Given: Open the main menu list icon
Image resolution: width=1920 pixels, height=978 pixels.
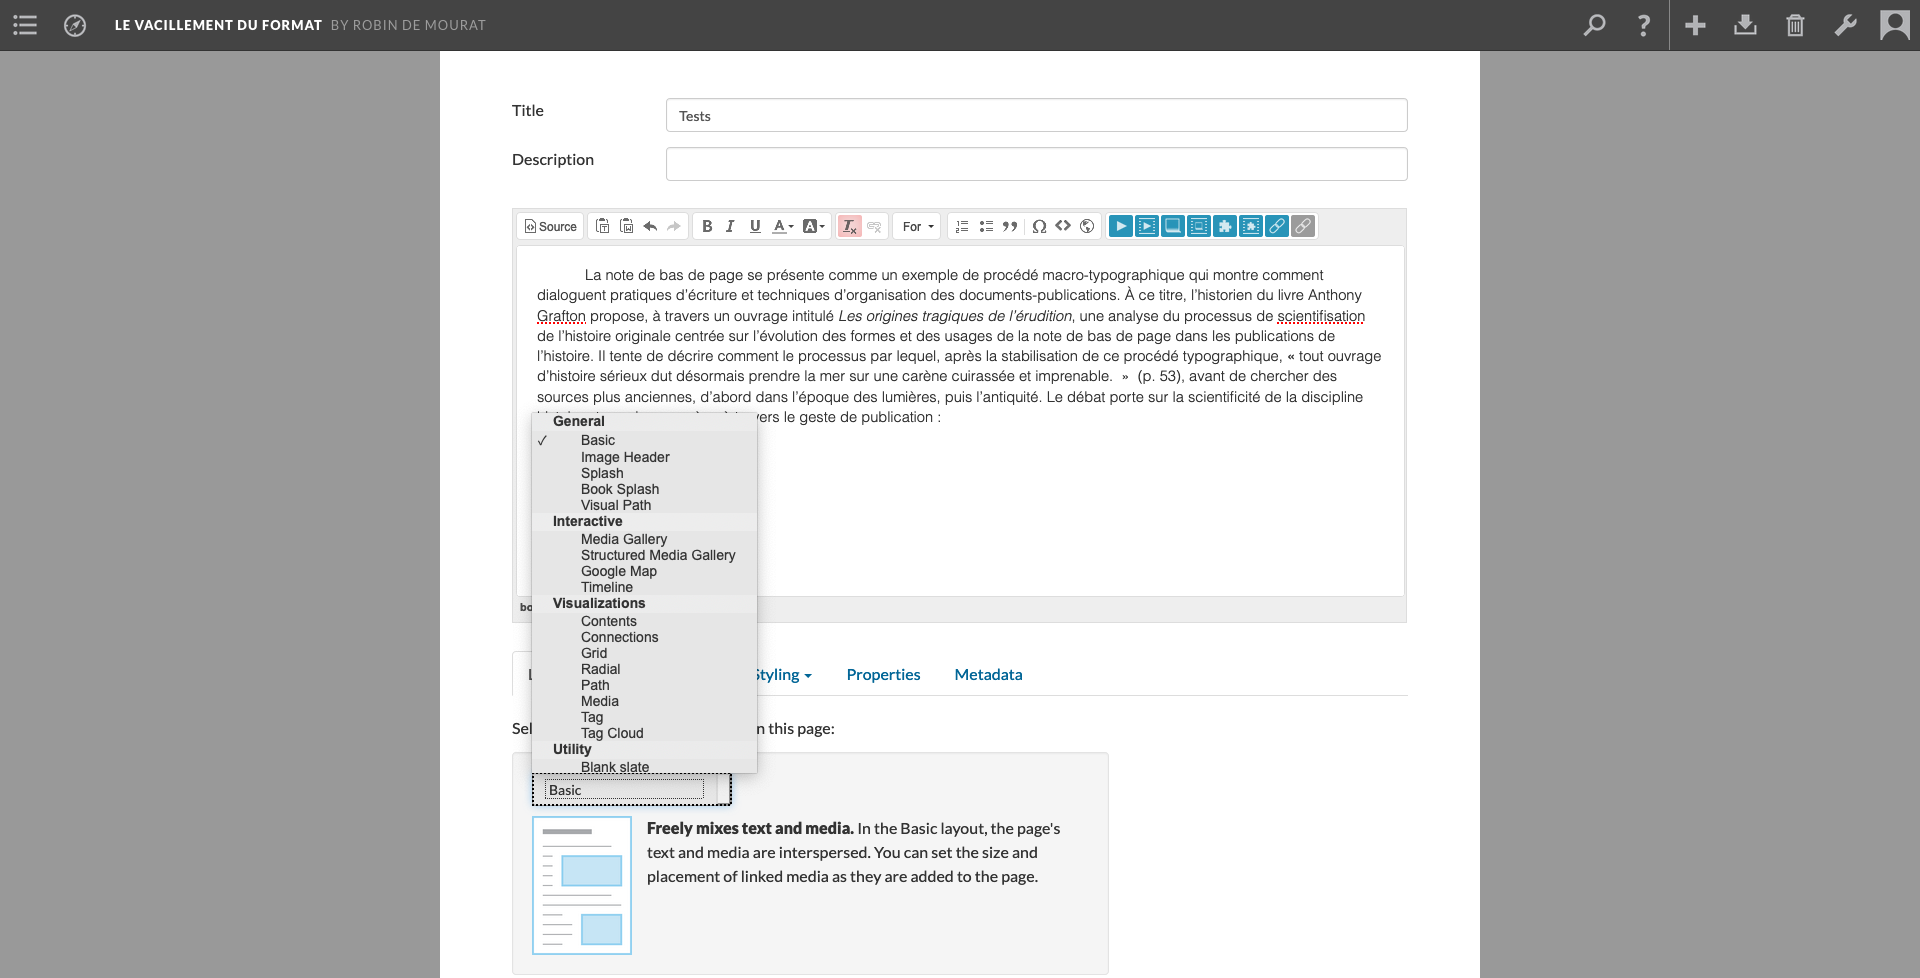Looking at the screenshot, I should click(x=25, y=25).
